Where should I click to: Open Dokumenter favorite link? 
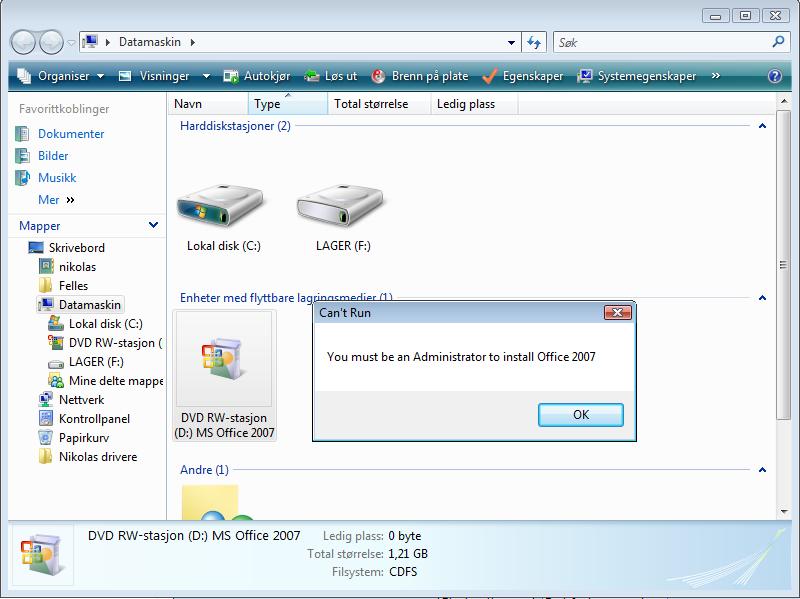(71, 134)
